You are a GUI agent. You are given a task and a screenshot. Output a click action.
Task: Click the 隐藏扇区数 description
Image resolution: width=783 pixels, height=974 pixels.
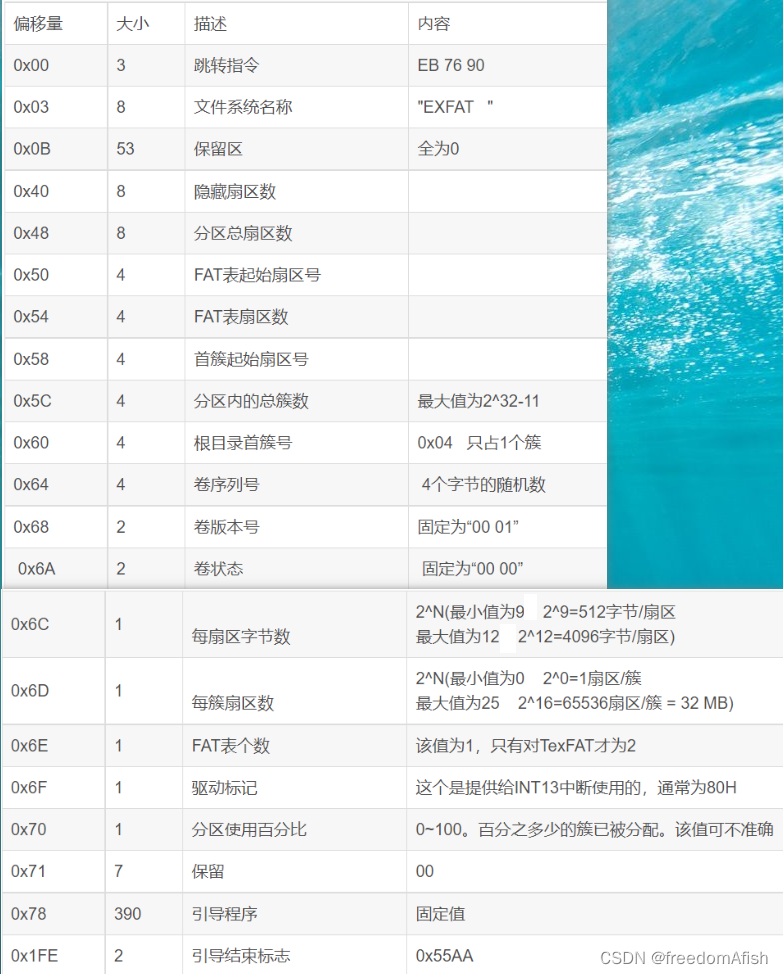(x=235, y=191)
